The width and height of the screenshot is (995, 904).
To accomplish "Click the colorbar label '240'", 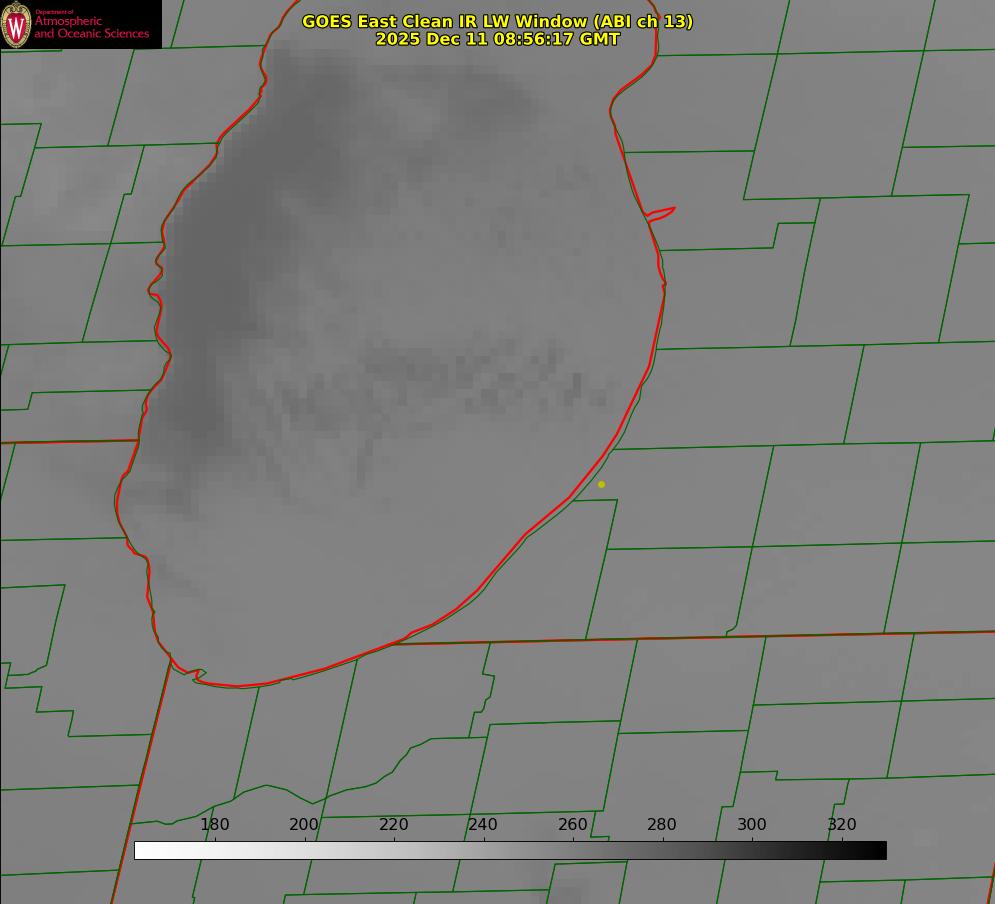I will 483,824.
